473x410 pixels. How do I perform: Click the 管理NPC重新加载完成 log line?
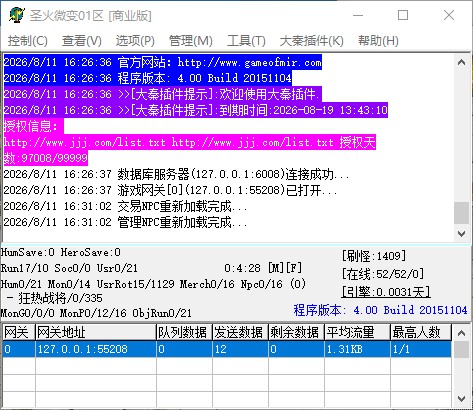[125, 222]
